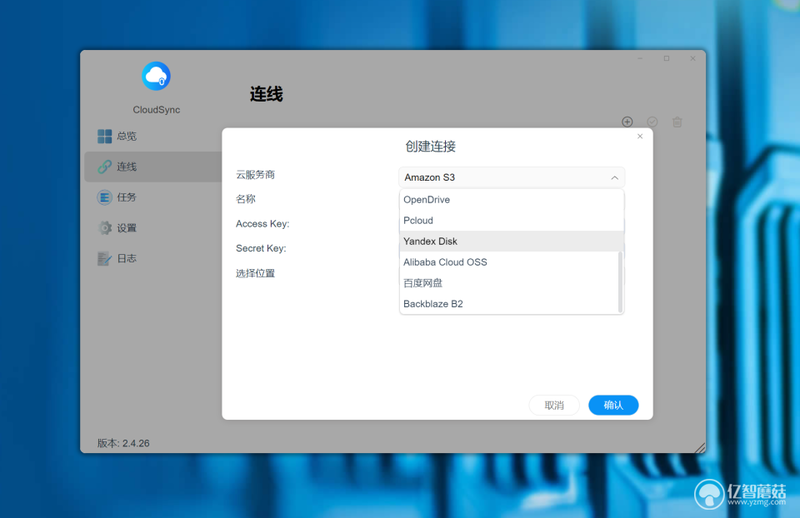Select Backblaze B2 provider option
800x518 pixels.
[x=509, y=304]
